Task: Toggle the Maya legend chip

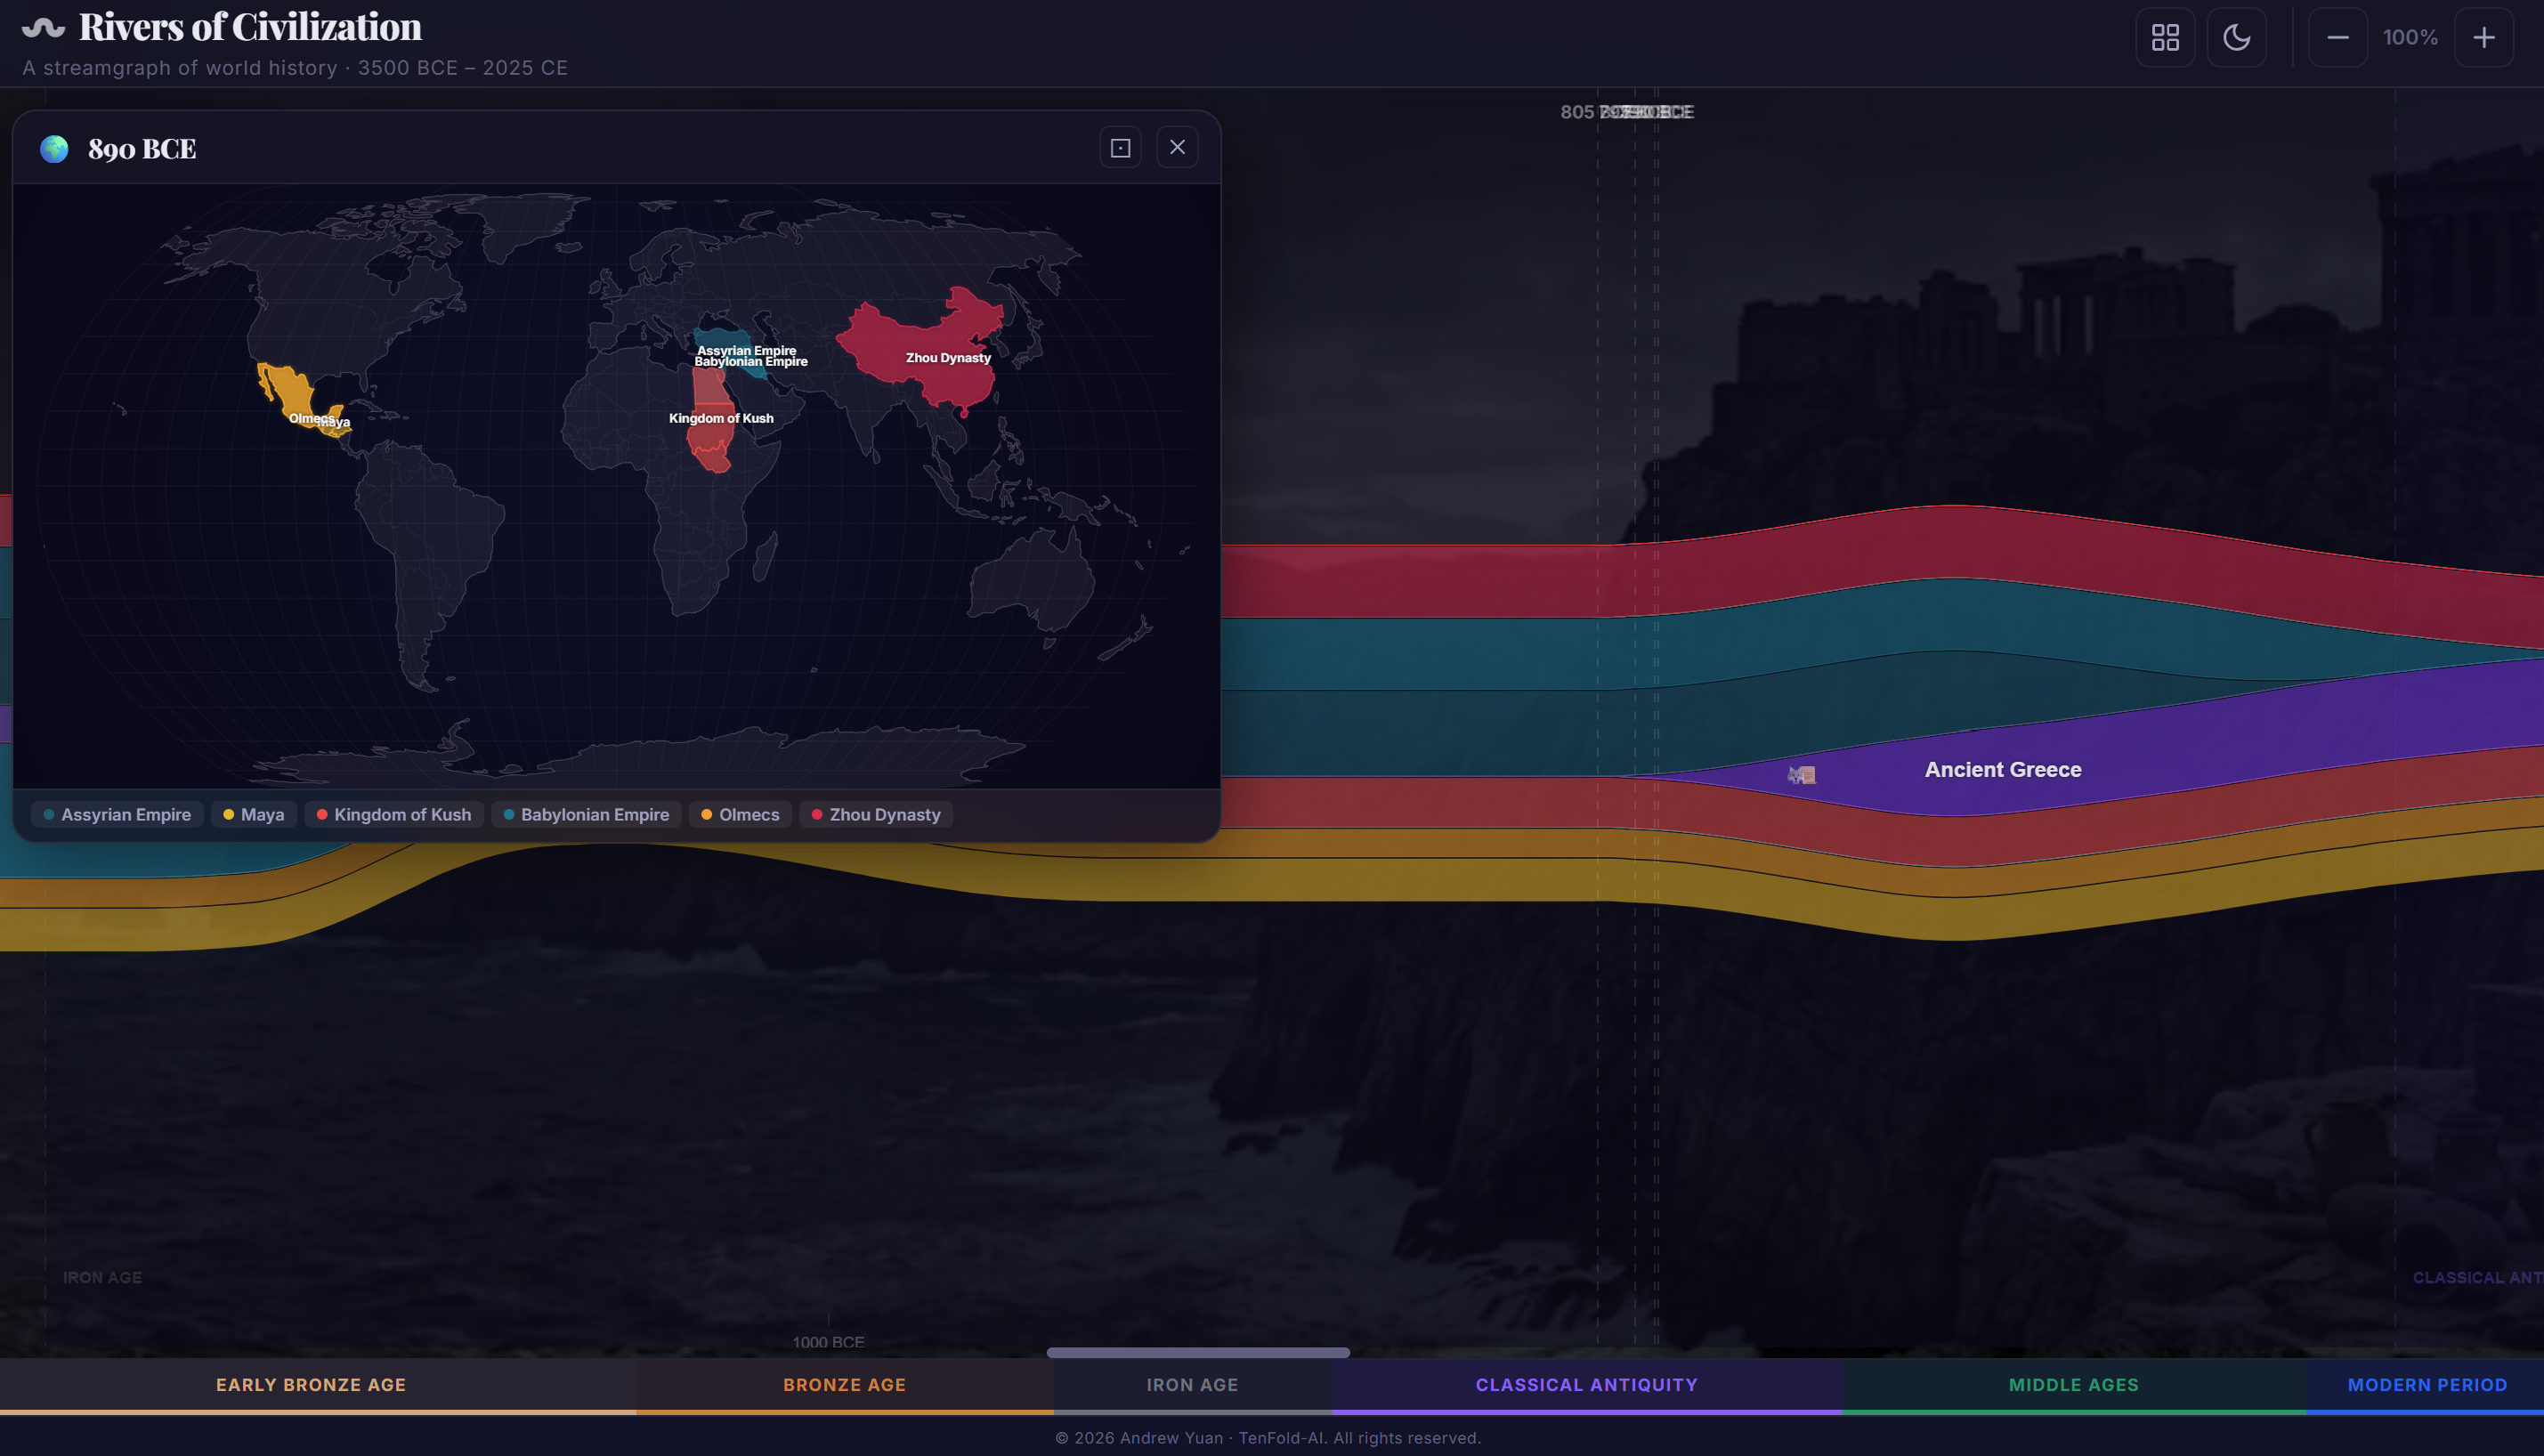Action: (x=253, y=814)
